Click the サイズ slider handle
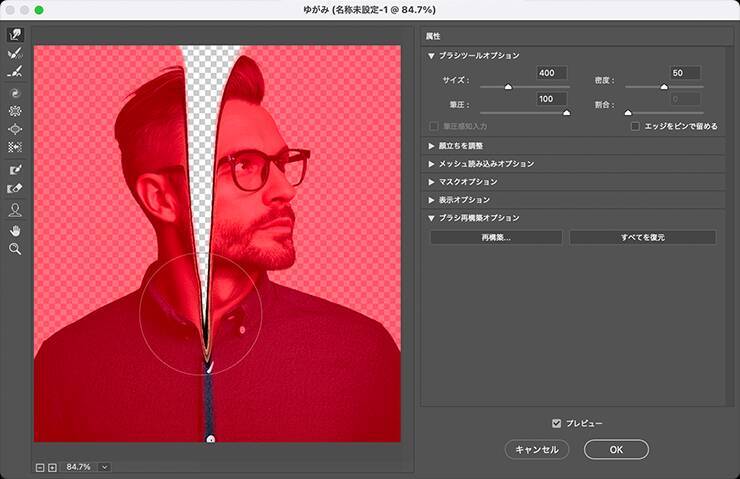Screen dimensions: 740x479 tap(508, 87)
